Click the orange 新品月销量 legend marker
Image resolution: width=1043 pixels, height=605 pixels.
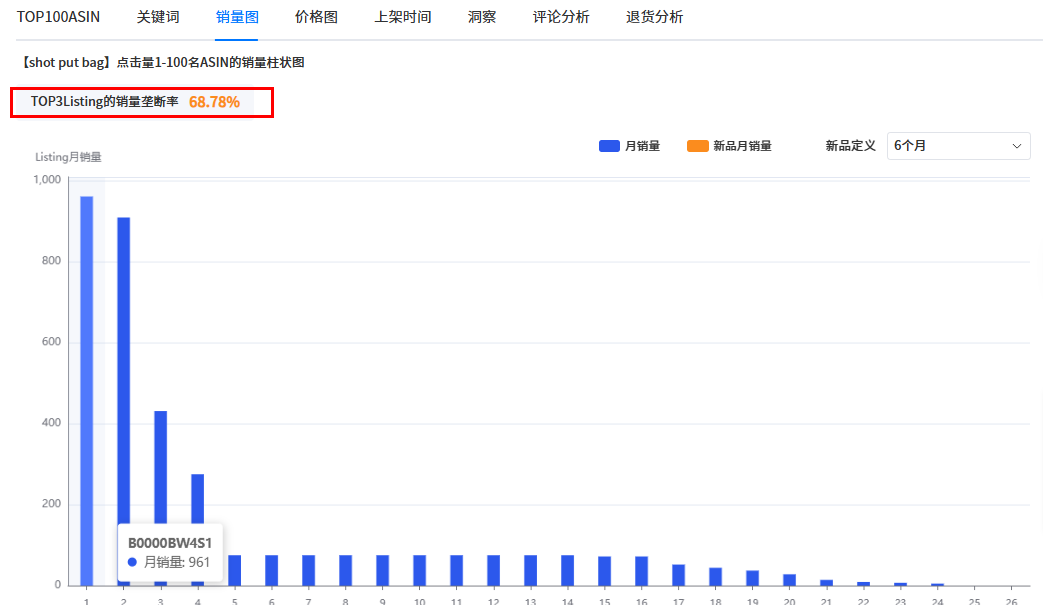[696, 146]
